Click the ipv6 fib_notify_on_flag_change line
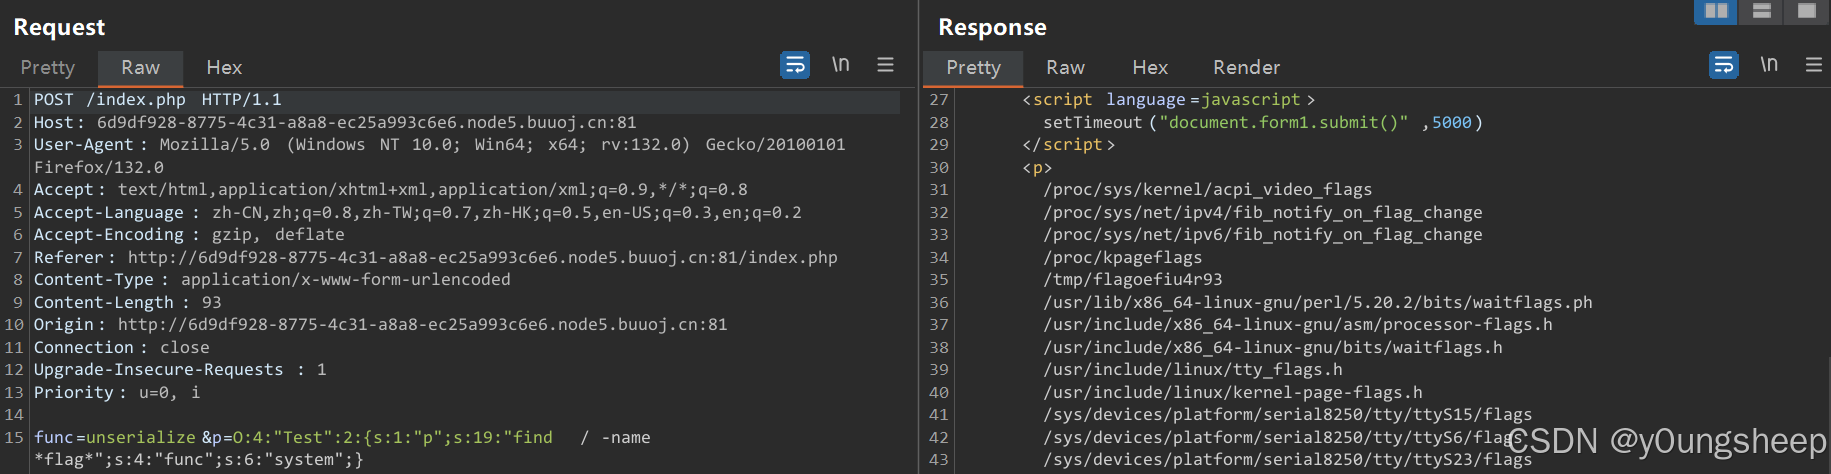1831x474 pixels. coord(1263,235)
